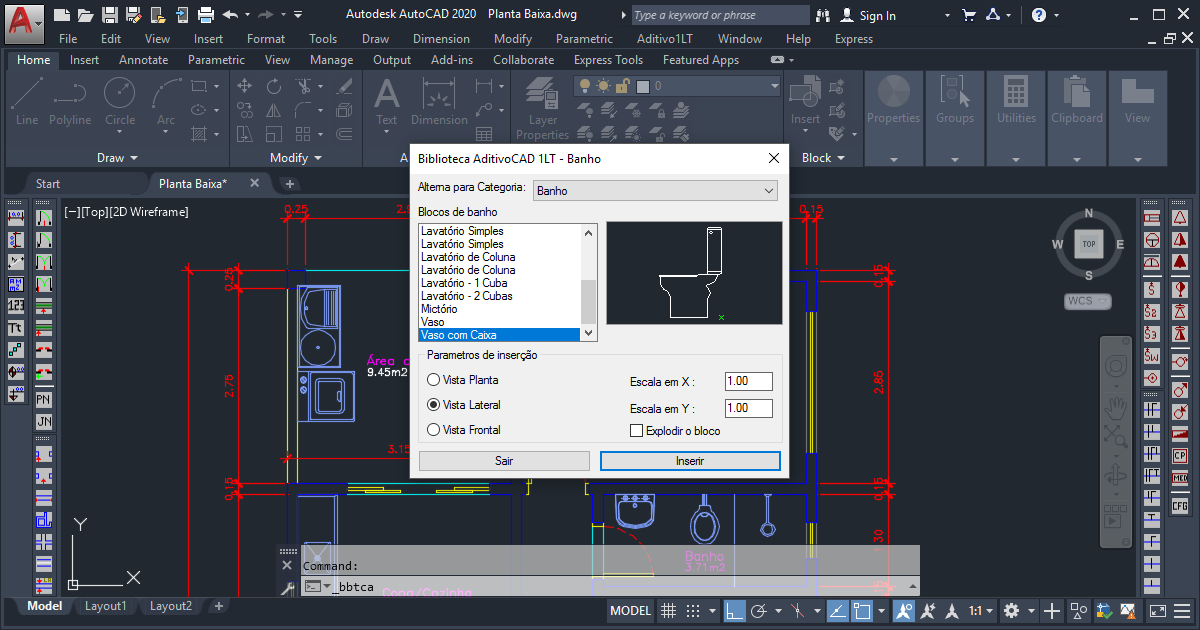Select Vista Frontal radio button

tap(433, 430)
